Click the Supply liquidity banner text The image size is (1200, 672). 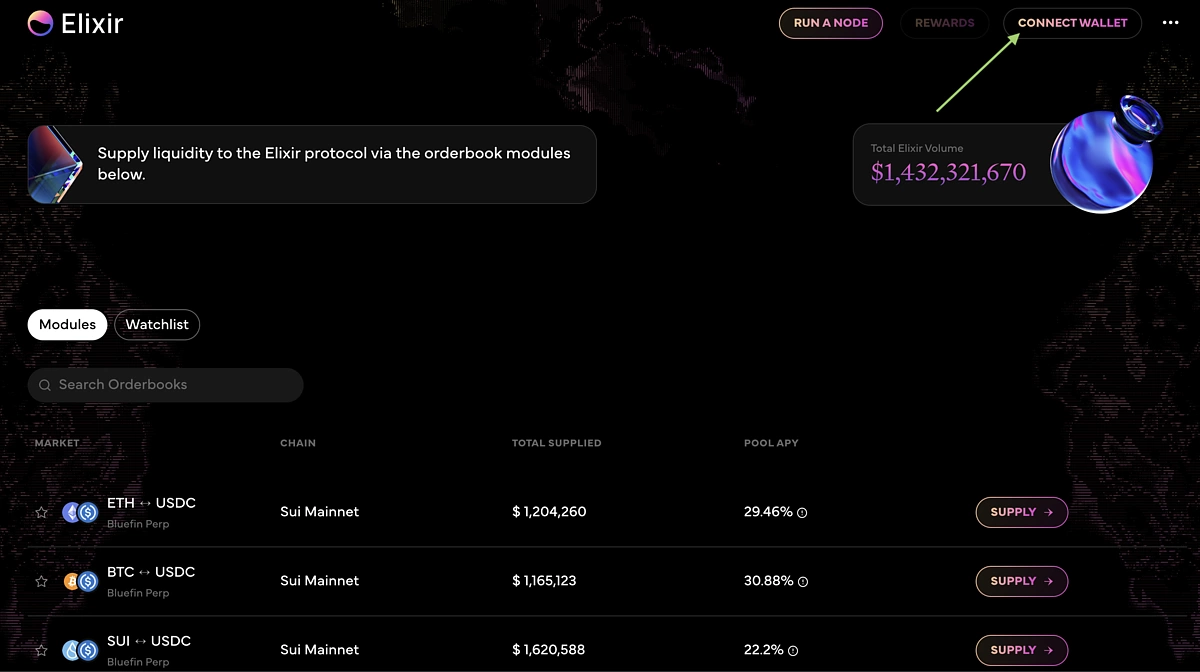point(334,164)
